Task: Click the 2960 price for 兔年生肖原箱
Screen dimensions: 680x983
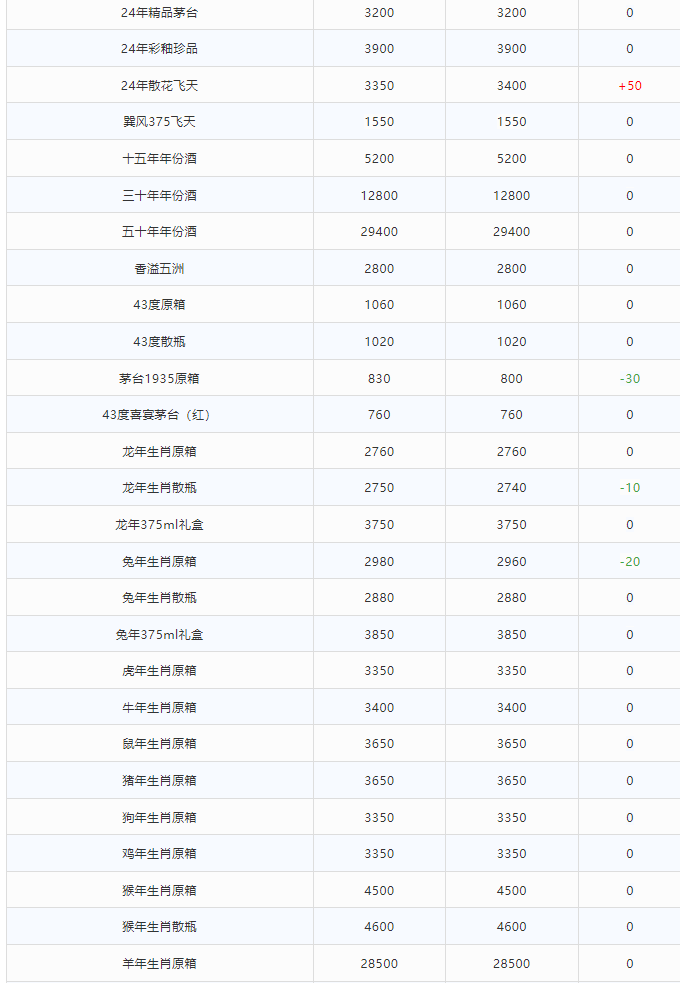Action: pyautogui.click(x=511, y=562)
